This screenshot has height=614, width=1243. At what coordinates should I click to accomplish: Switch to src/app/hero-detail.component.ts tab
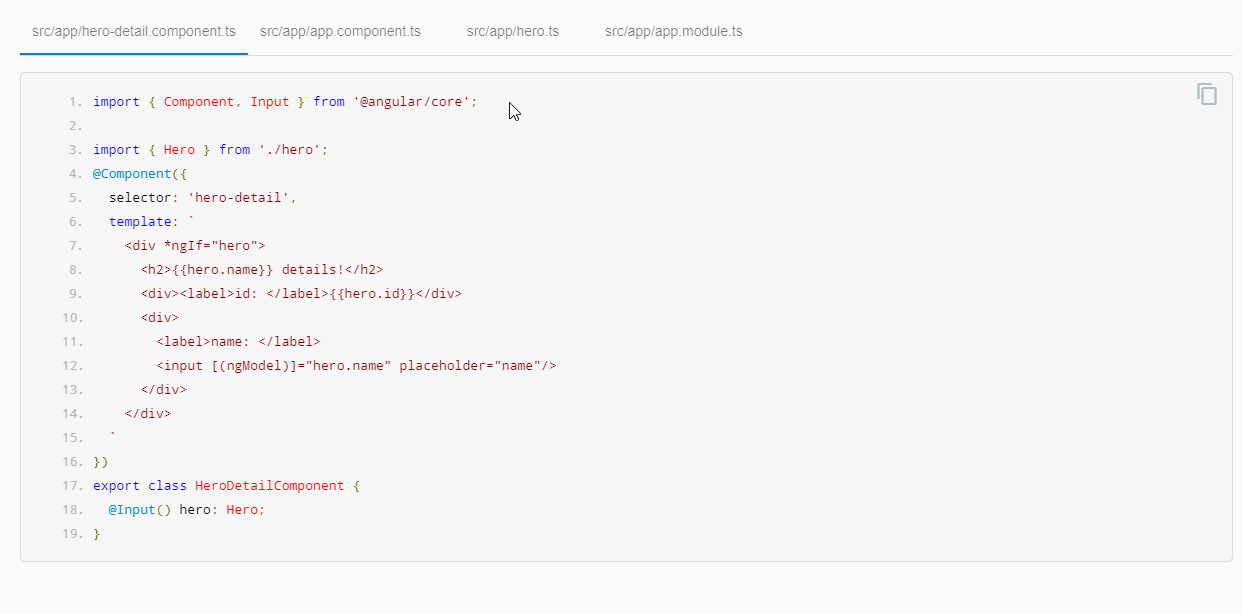(134, 31)
